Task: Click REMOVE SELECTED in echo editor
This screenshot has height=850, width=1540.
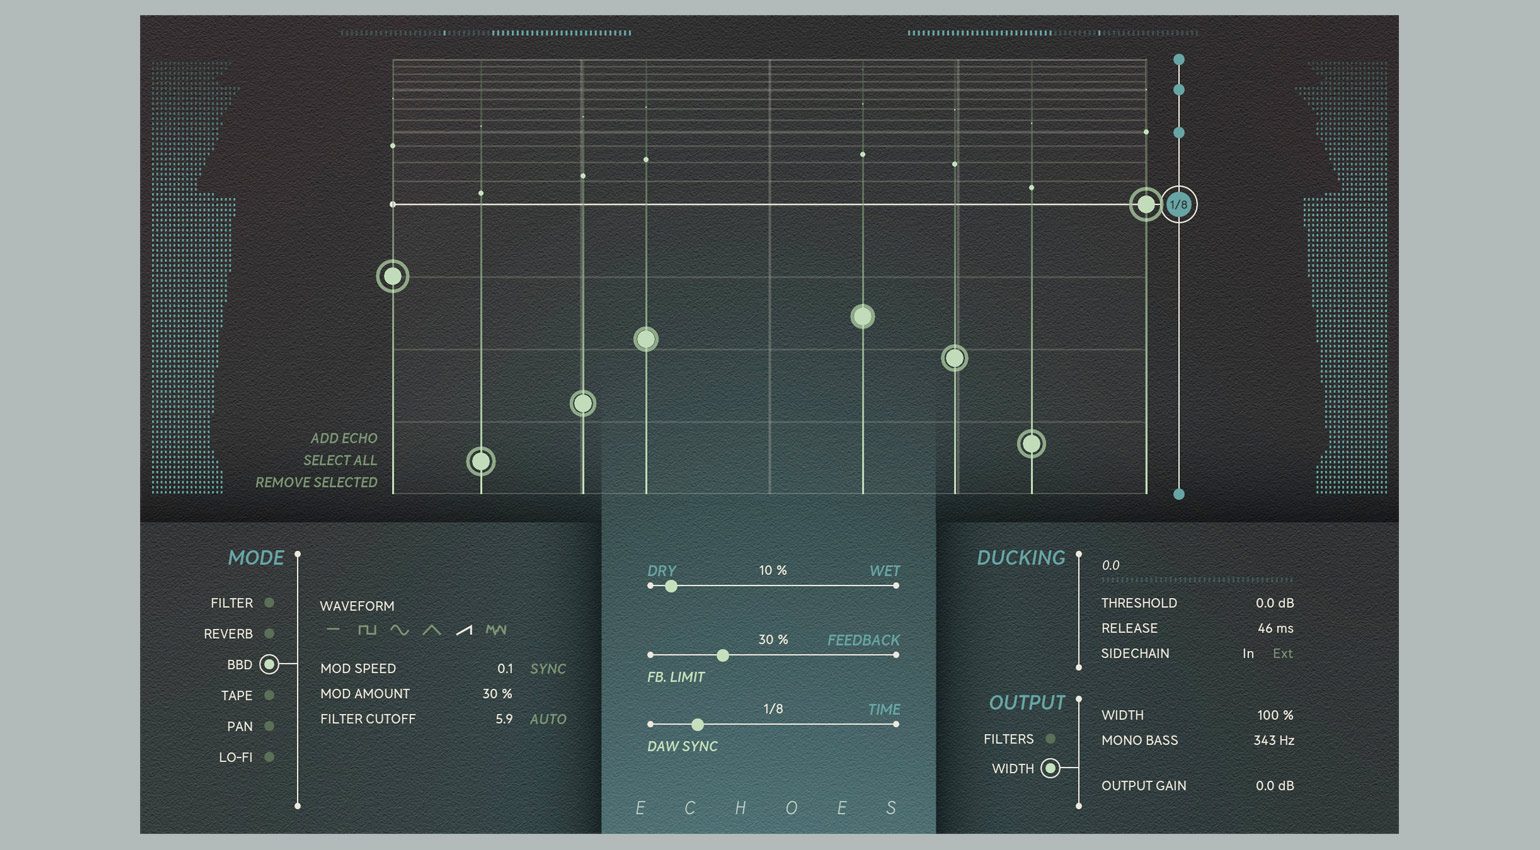Action: click(x=316, y=482)
